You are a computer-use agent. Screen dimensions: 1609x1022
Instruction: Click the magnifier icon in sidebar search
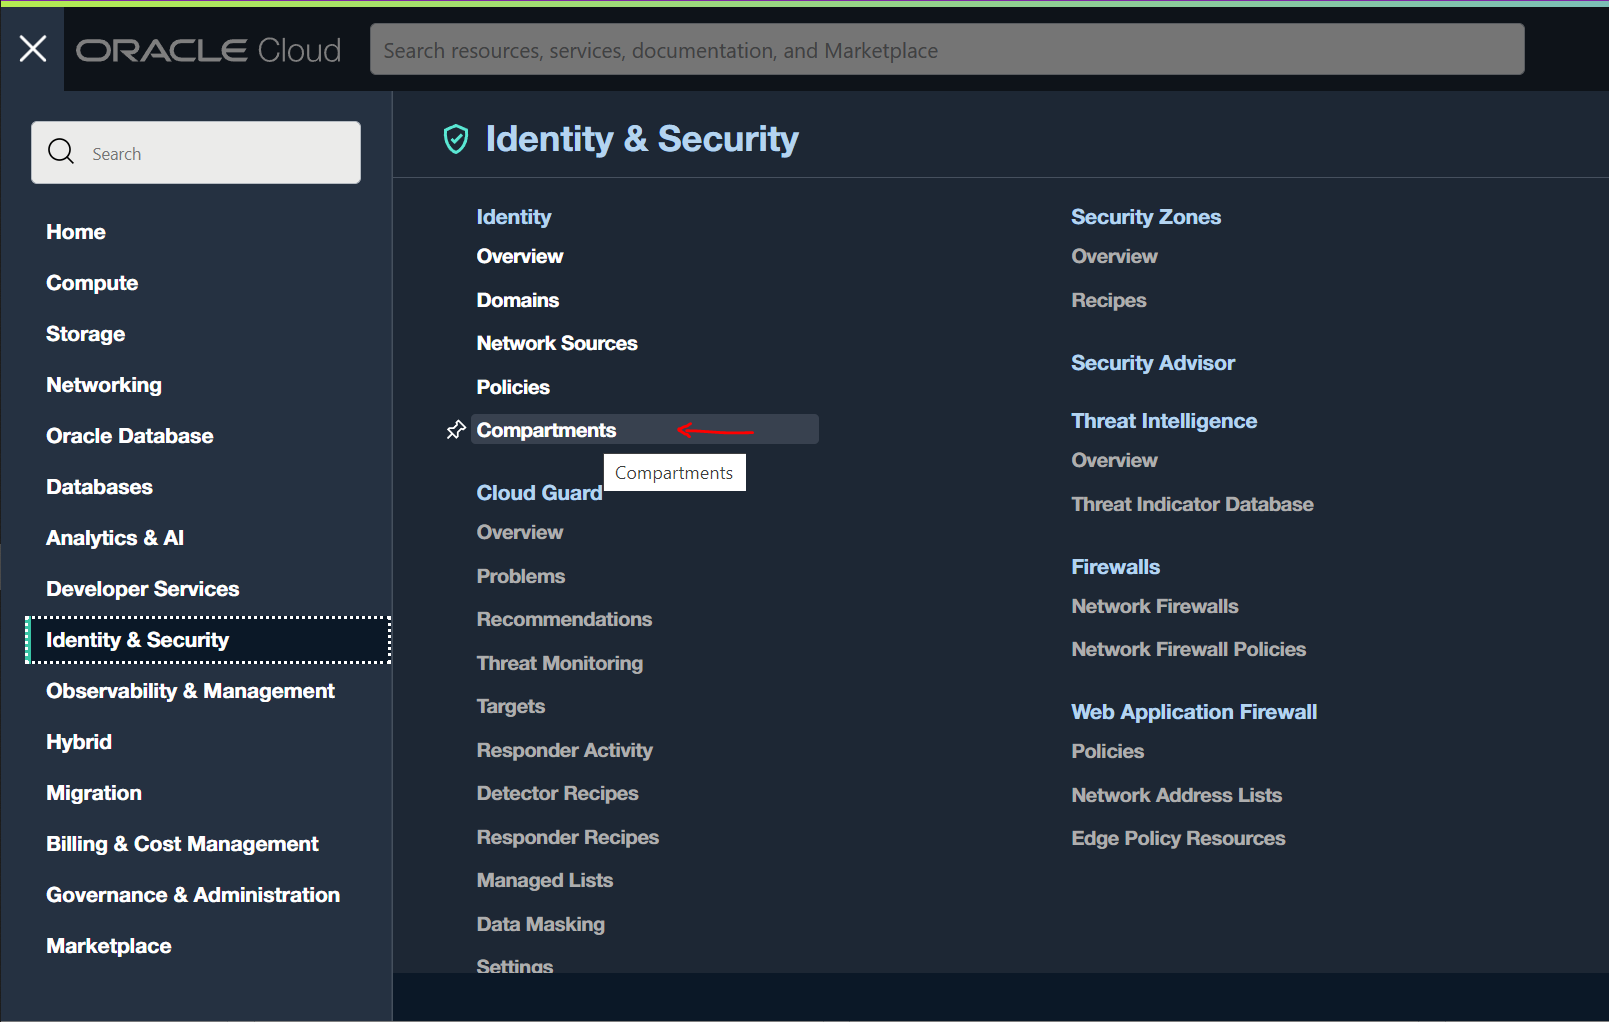pyautogui.click(x=61, y=152)
